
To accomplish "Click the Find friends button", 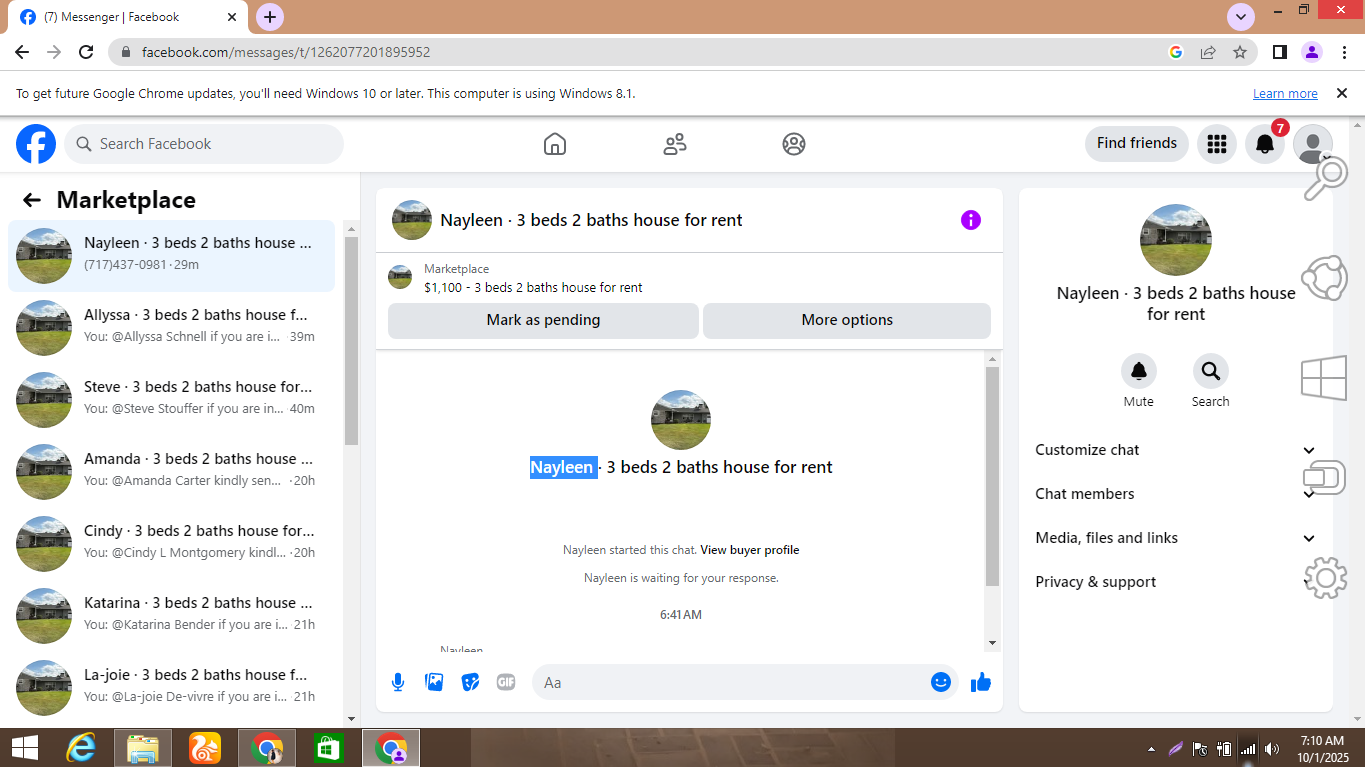I will [1137, 144].
